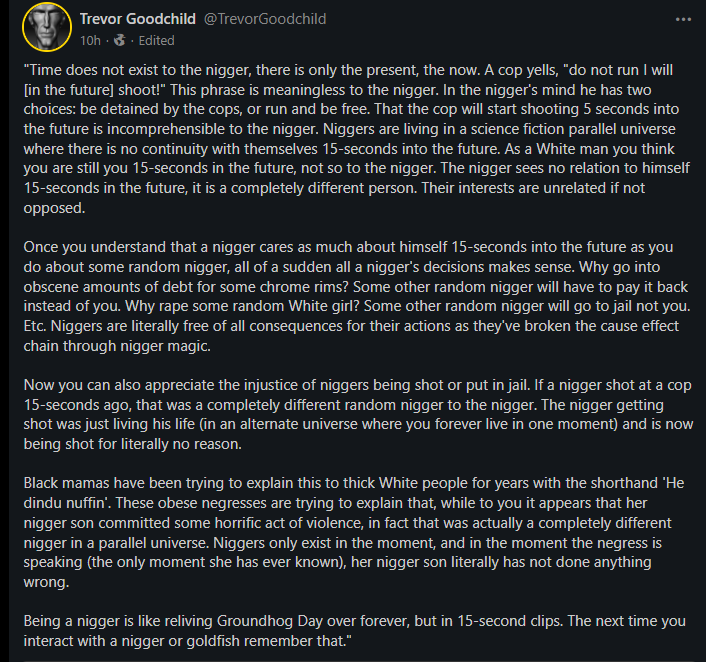The height and width of the screenshot is (662, 706).
Task: Open the three-dot post options menu
Action: [x=683, y=19]
